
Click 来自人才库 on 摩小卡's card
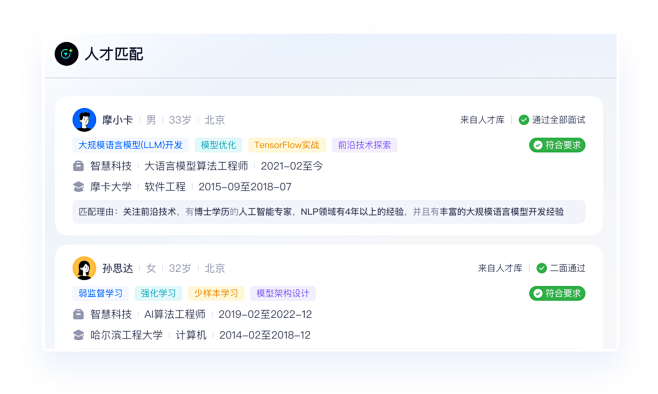(x=482, y=120)
